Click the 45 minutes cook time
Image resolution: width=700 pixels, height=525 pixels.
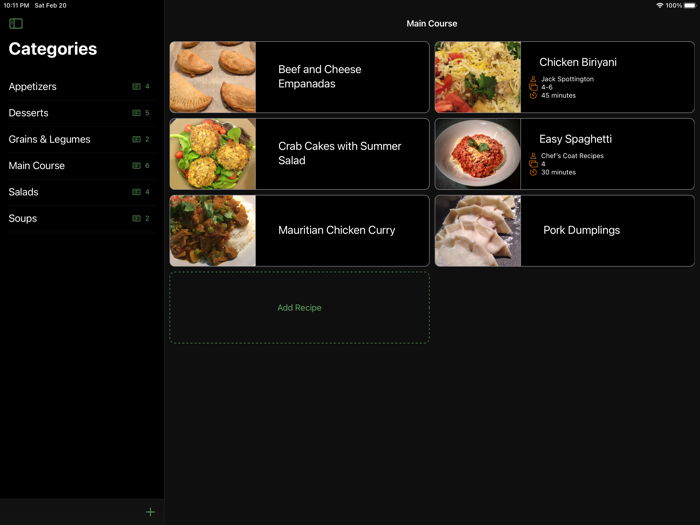point(558,96)
